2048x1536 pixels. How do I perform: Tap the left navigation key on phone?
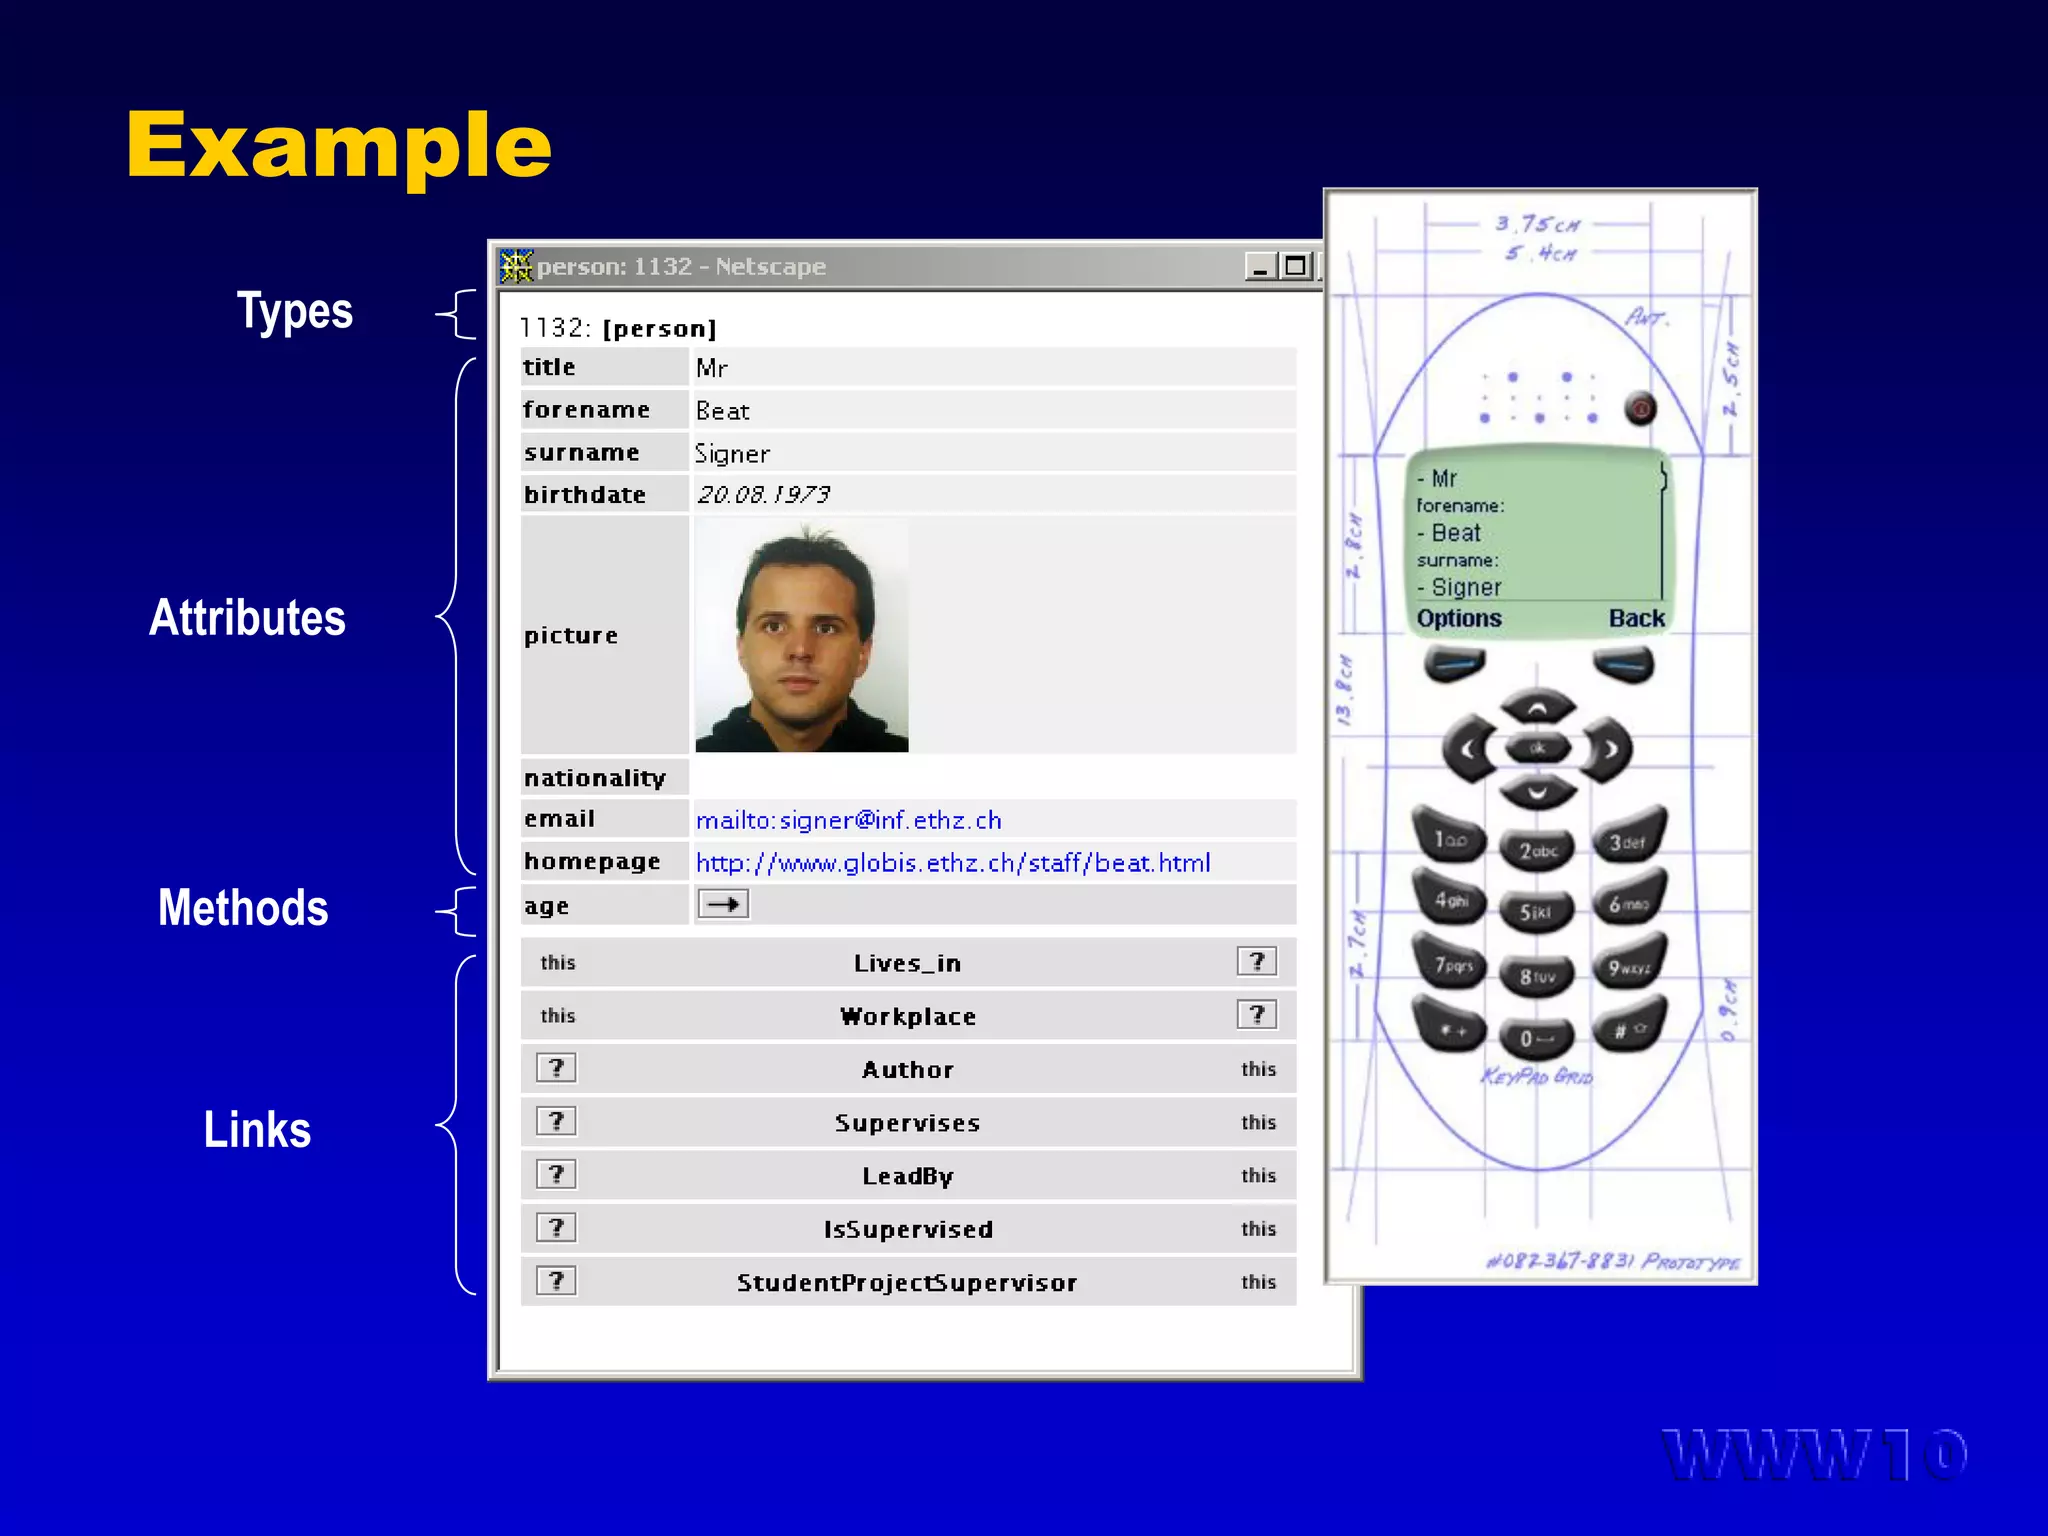(1469, 749)
